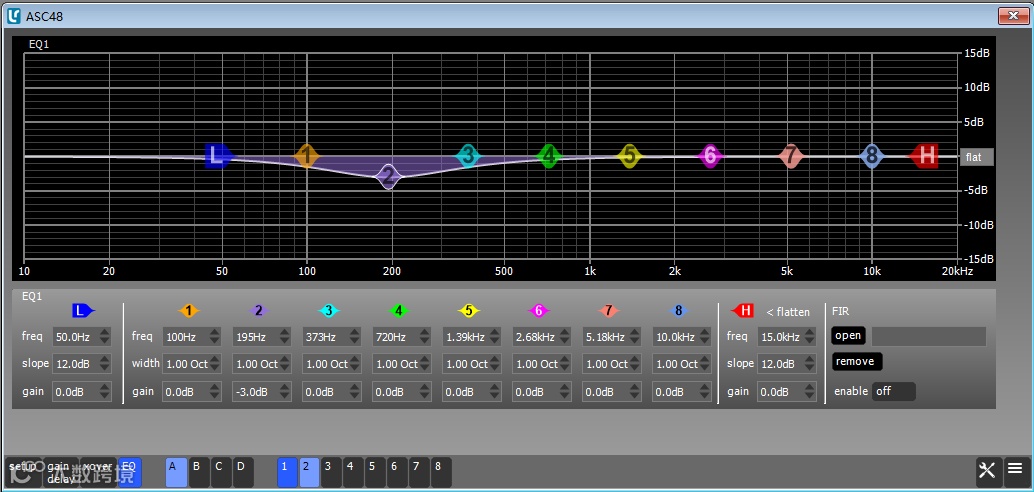Click the flat button beside graph
Screen dimensions: 1034x492
(x=976, y=157)
